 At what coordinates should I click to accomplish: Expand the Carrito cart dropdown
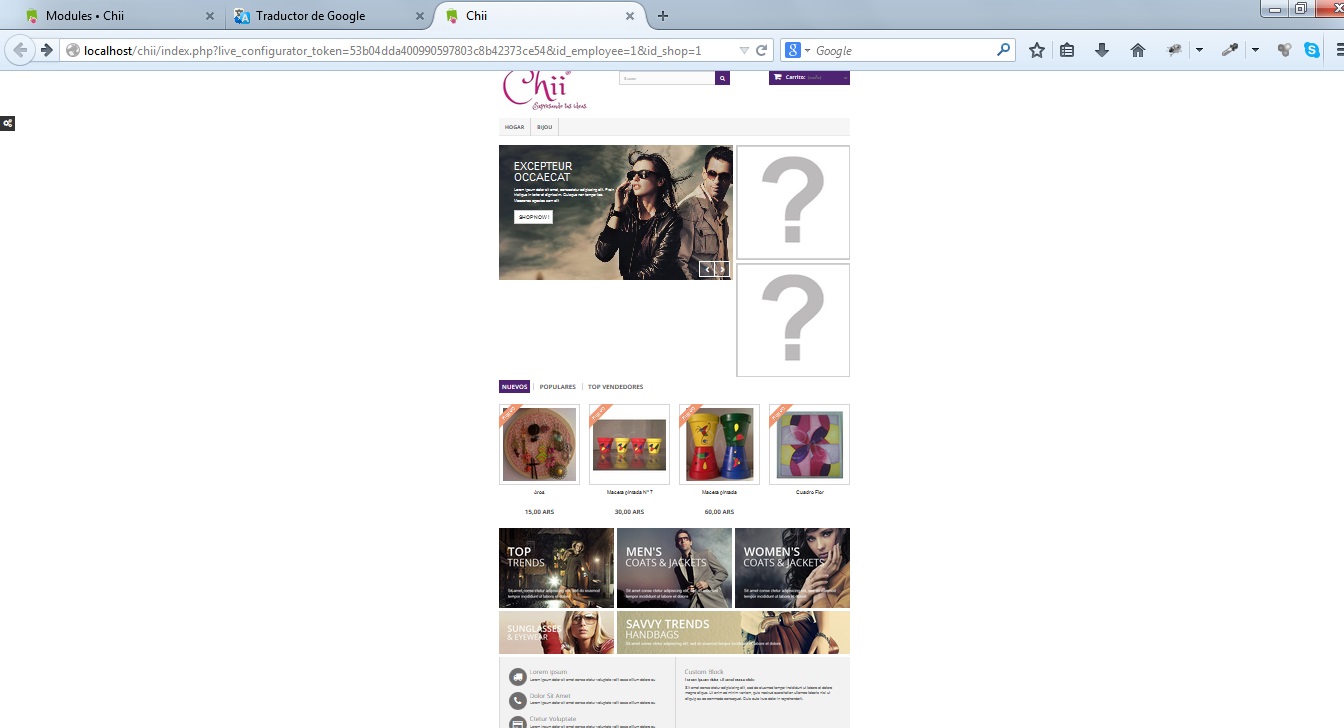point(809,78)
